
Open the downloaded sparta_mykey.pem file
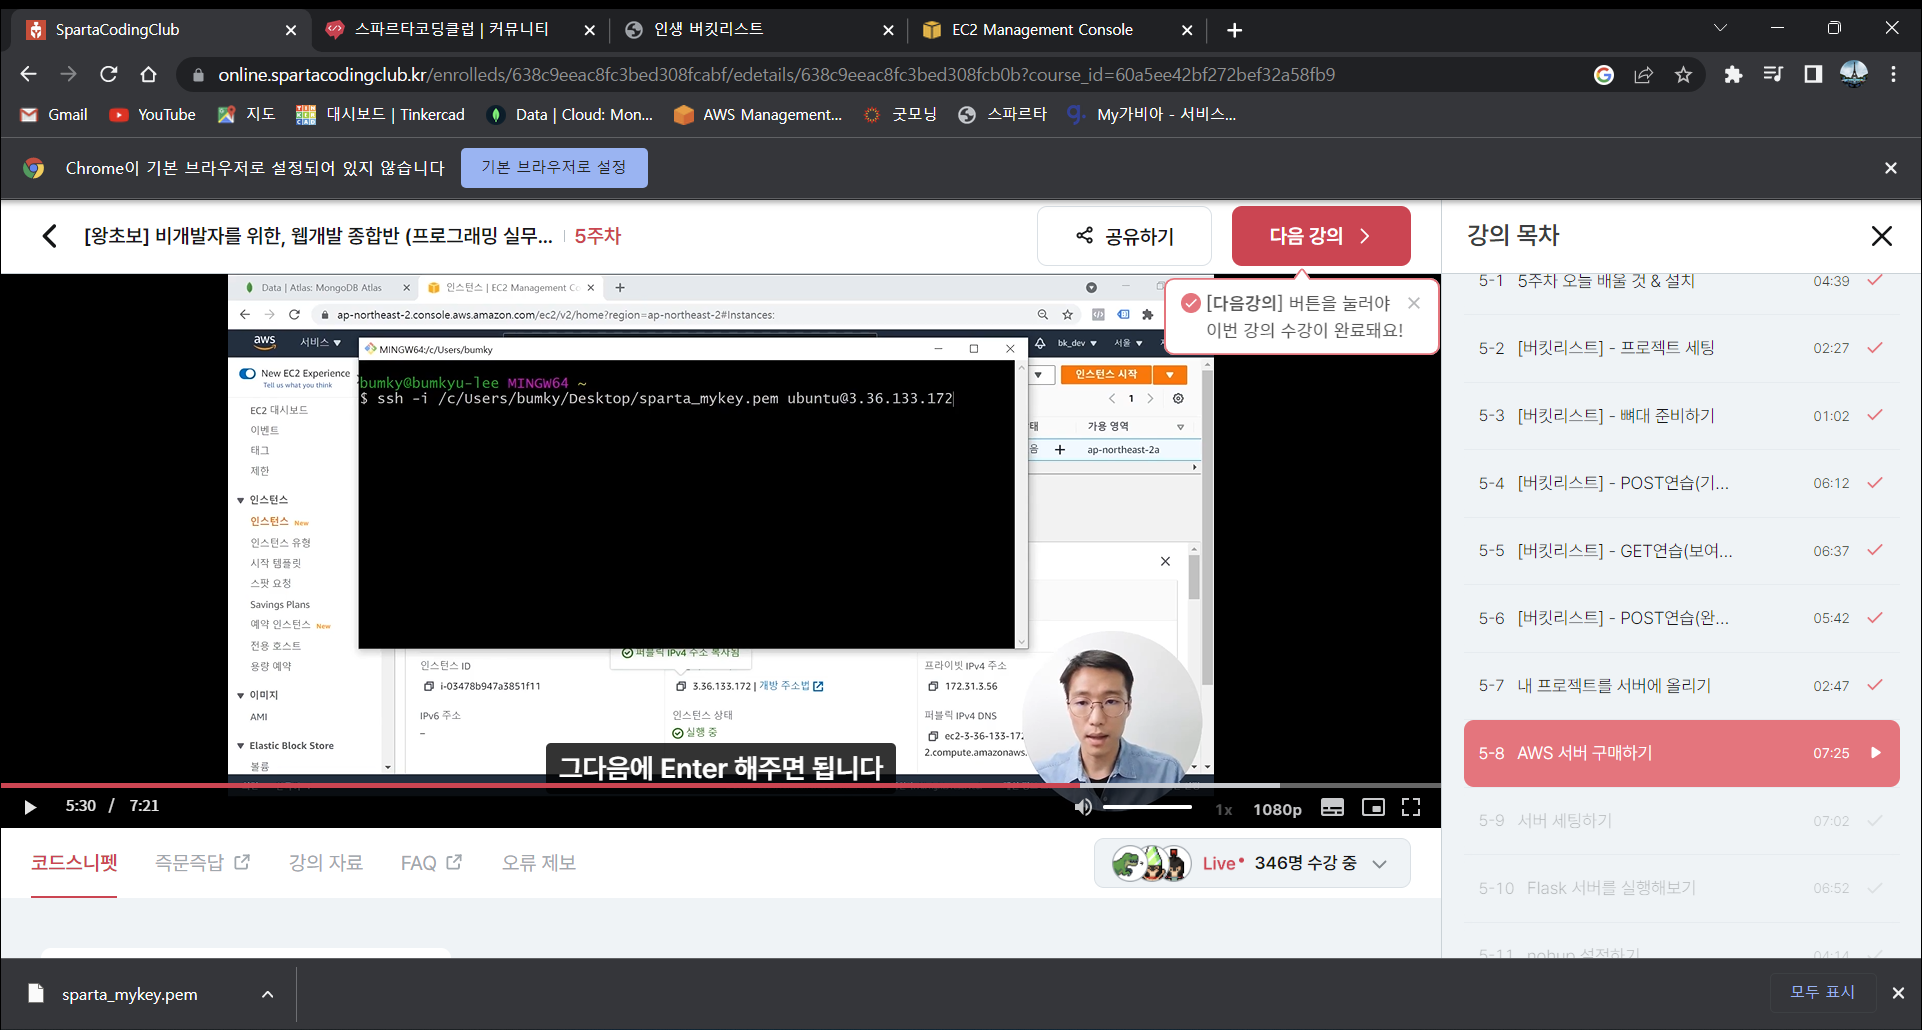point(128,994)
